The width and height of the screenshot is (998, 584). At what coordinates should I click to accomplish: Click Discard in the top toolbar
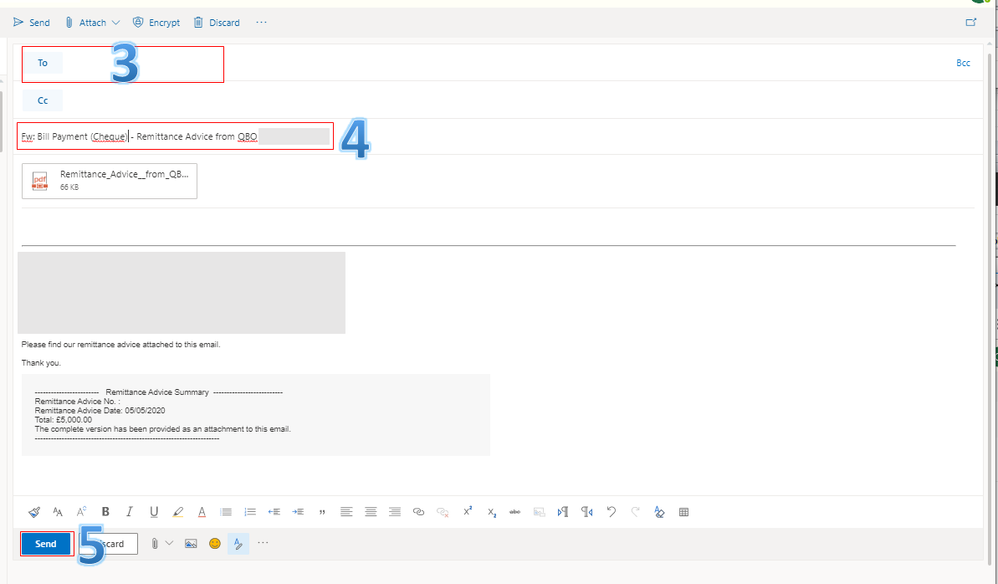(x=217, y=22)
